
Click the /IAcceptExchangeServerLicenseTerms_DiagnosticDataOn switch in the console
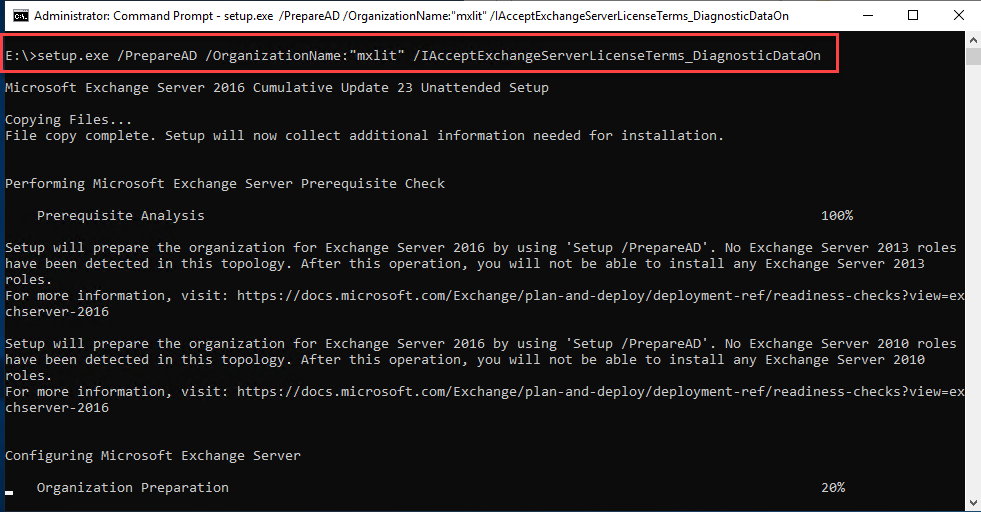pos(616,56)
